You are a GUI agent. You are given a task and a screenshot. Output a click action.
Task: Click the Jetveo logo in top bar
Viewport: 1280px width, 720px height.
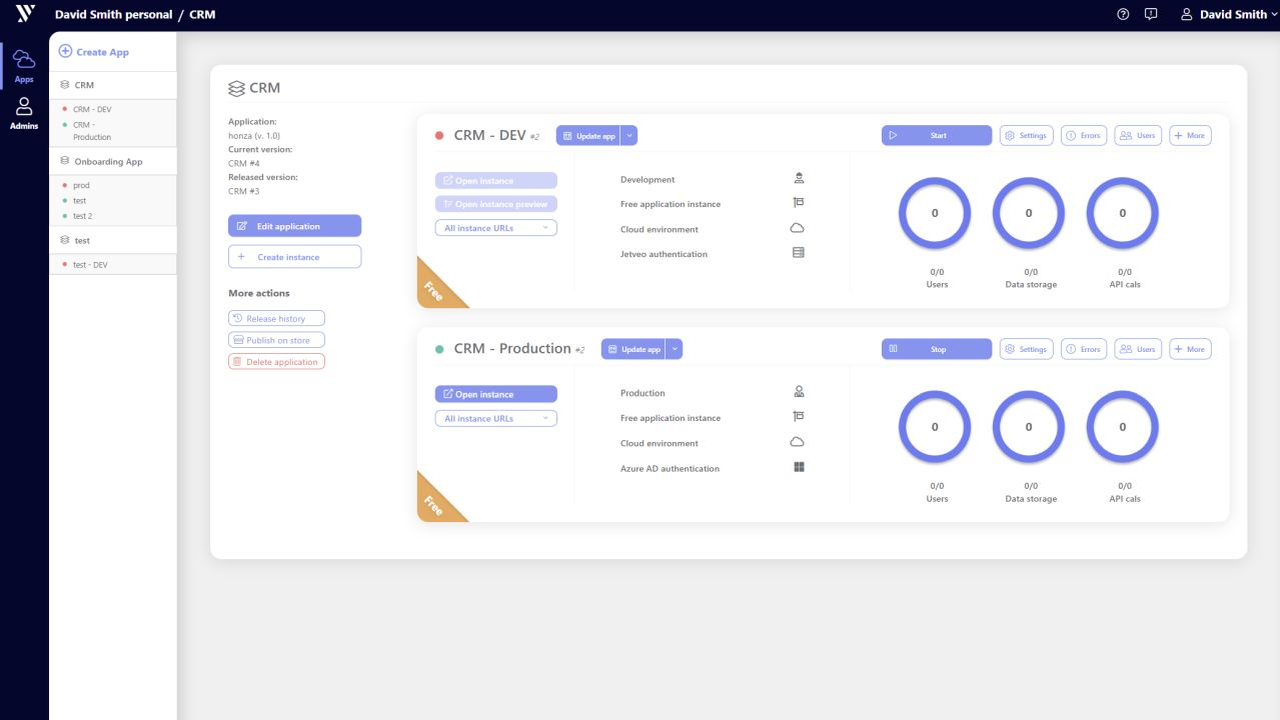26,14
